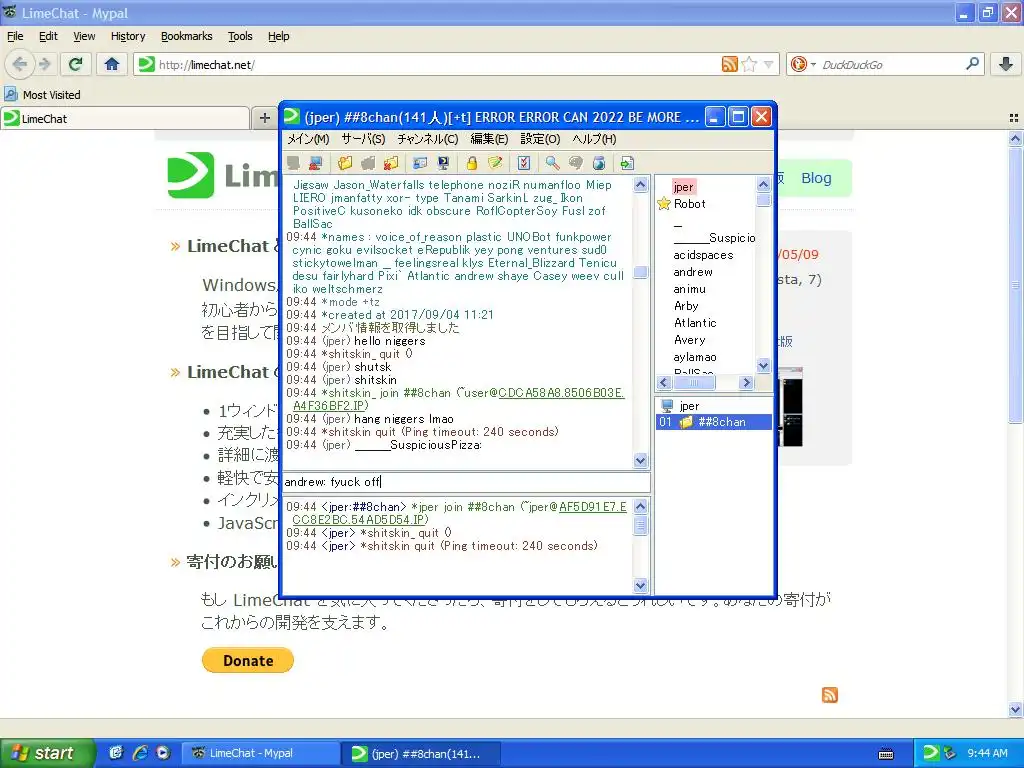Viewport: 1024px width, 768px height.
Task: Click the grayed-out leave channel folder icon
Action: tap(368, 163)
